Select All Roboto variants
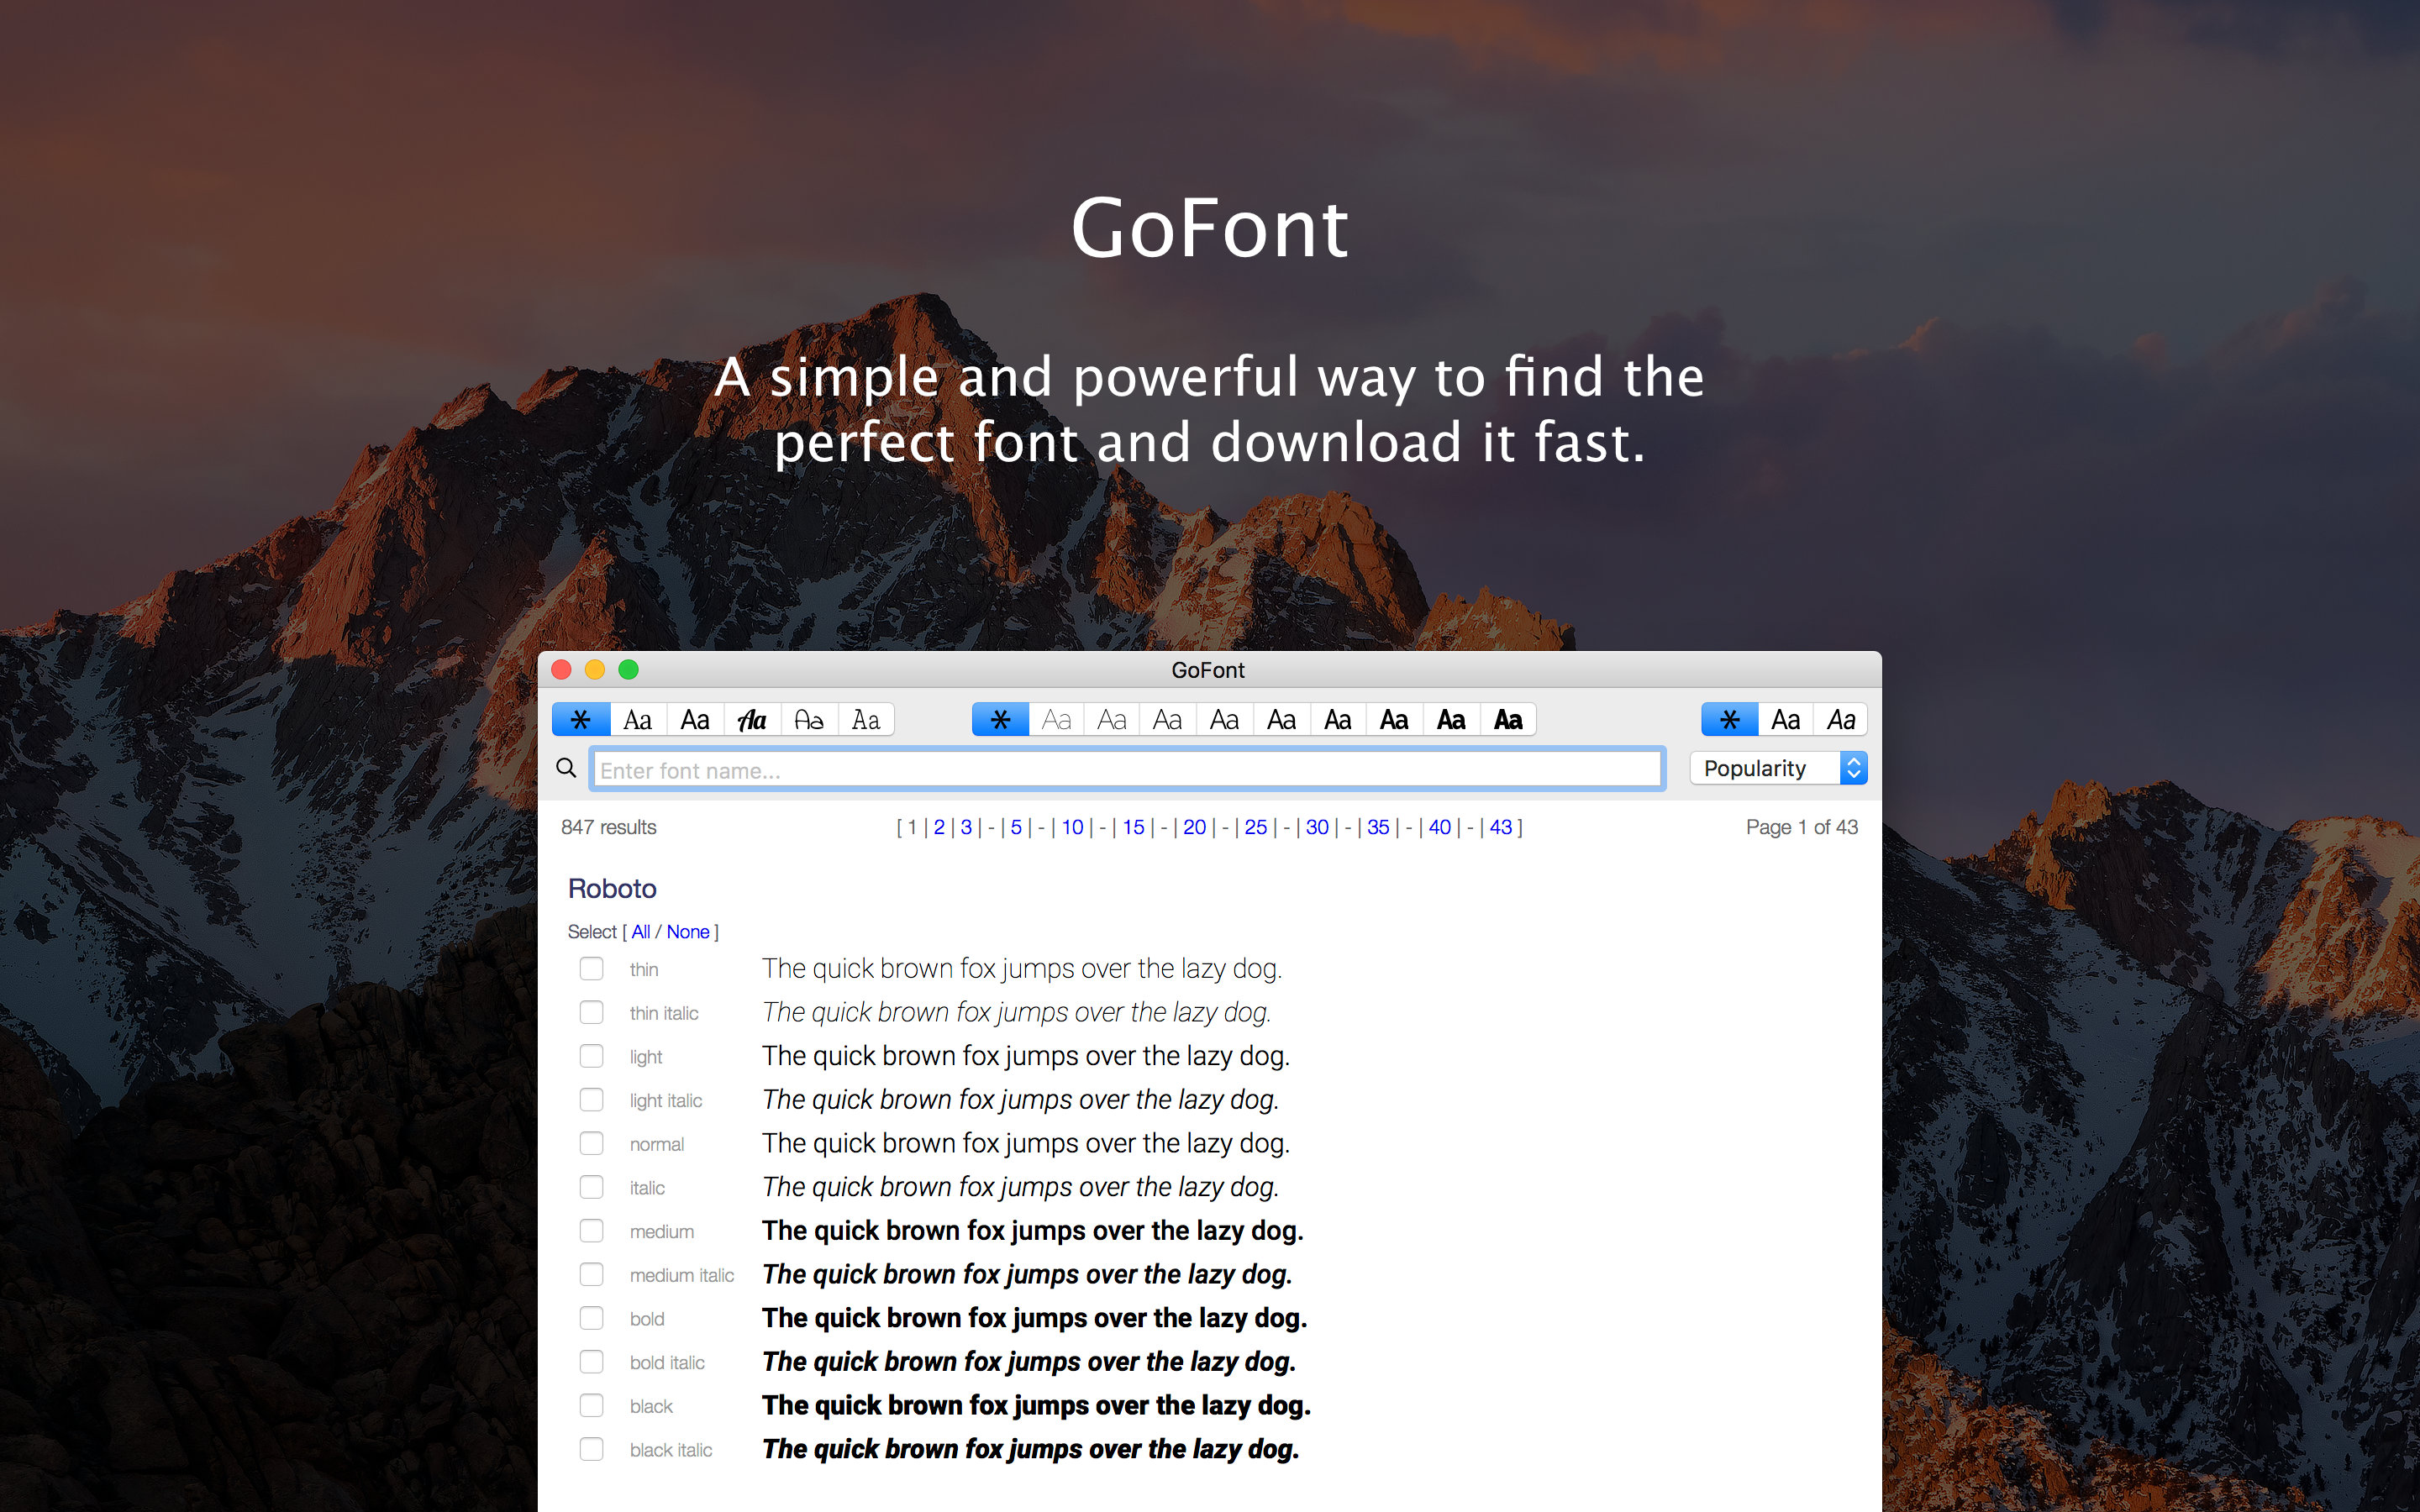 641,931
